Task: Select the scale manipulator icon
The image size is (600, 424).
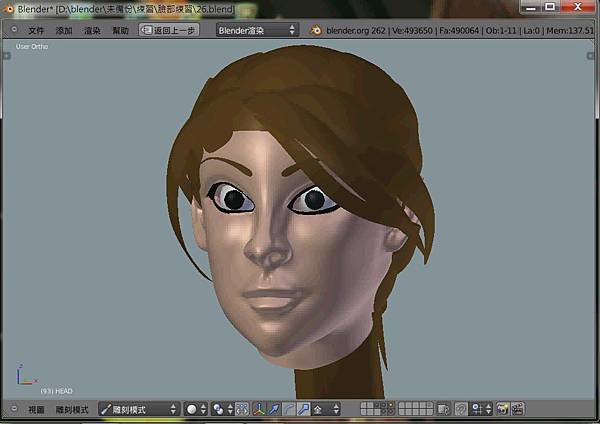Action: pyautogui.click(x=303, y=409)
